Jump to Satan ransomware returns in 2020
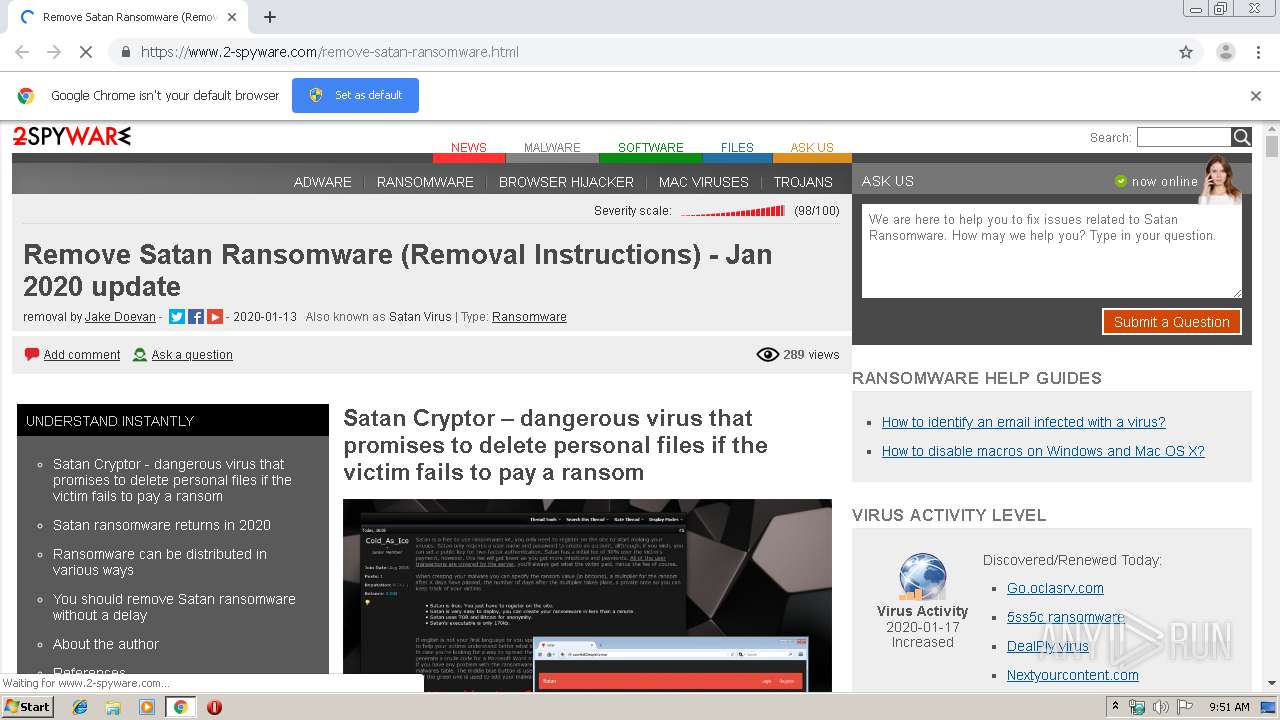 coord(162,525)
